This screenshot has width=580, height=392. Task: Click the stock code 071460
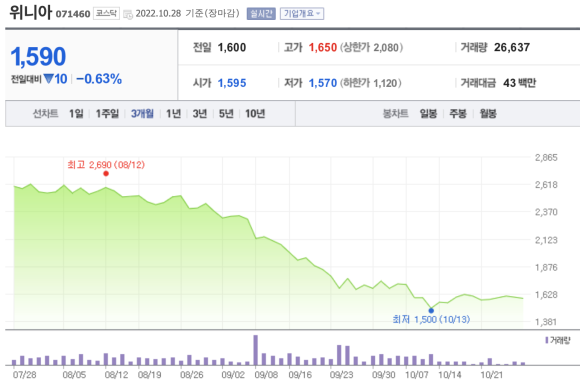coord(73,14)
